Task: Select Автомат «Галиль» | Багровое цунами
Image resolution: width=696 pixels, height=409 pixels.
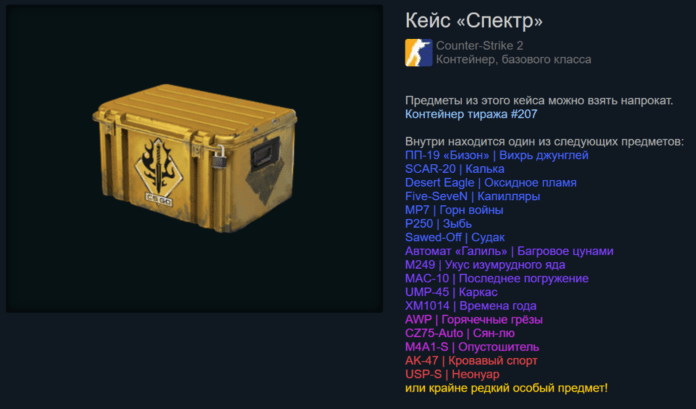Action: tap(509, 251)
